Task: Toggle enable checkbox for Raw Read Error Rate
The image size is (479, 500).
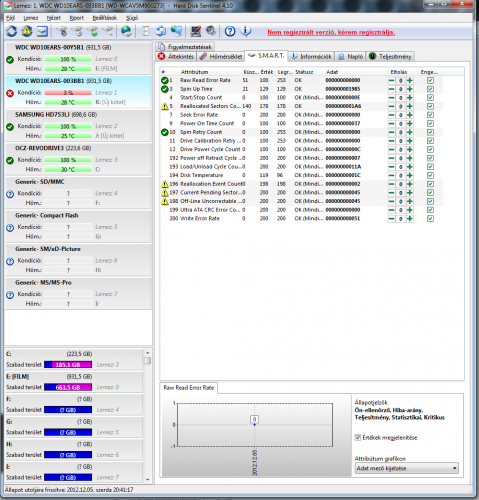Action: (430, 80)
